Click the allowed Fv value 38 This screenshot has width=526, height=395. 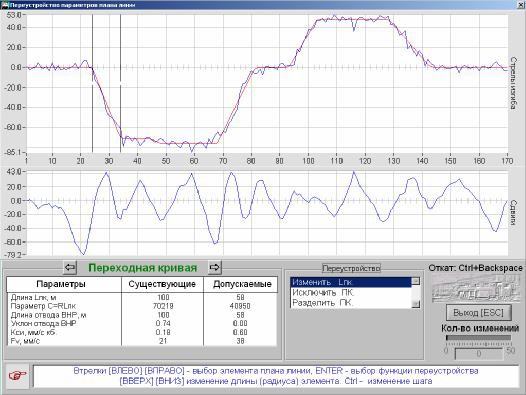pyautogui.click(x=241, y=341)
